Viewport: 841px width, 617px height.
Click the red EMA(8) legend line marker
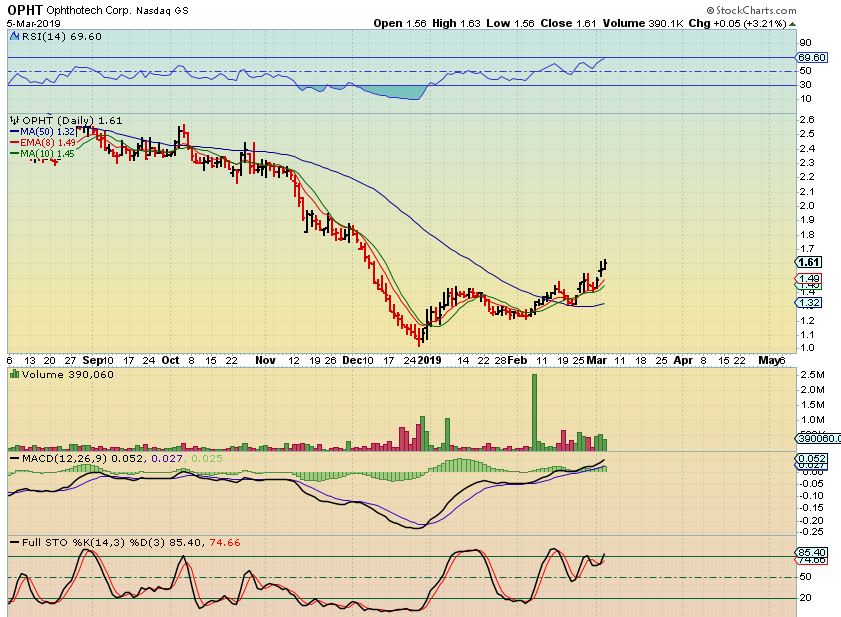[14, 142]
